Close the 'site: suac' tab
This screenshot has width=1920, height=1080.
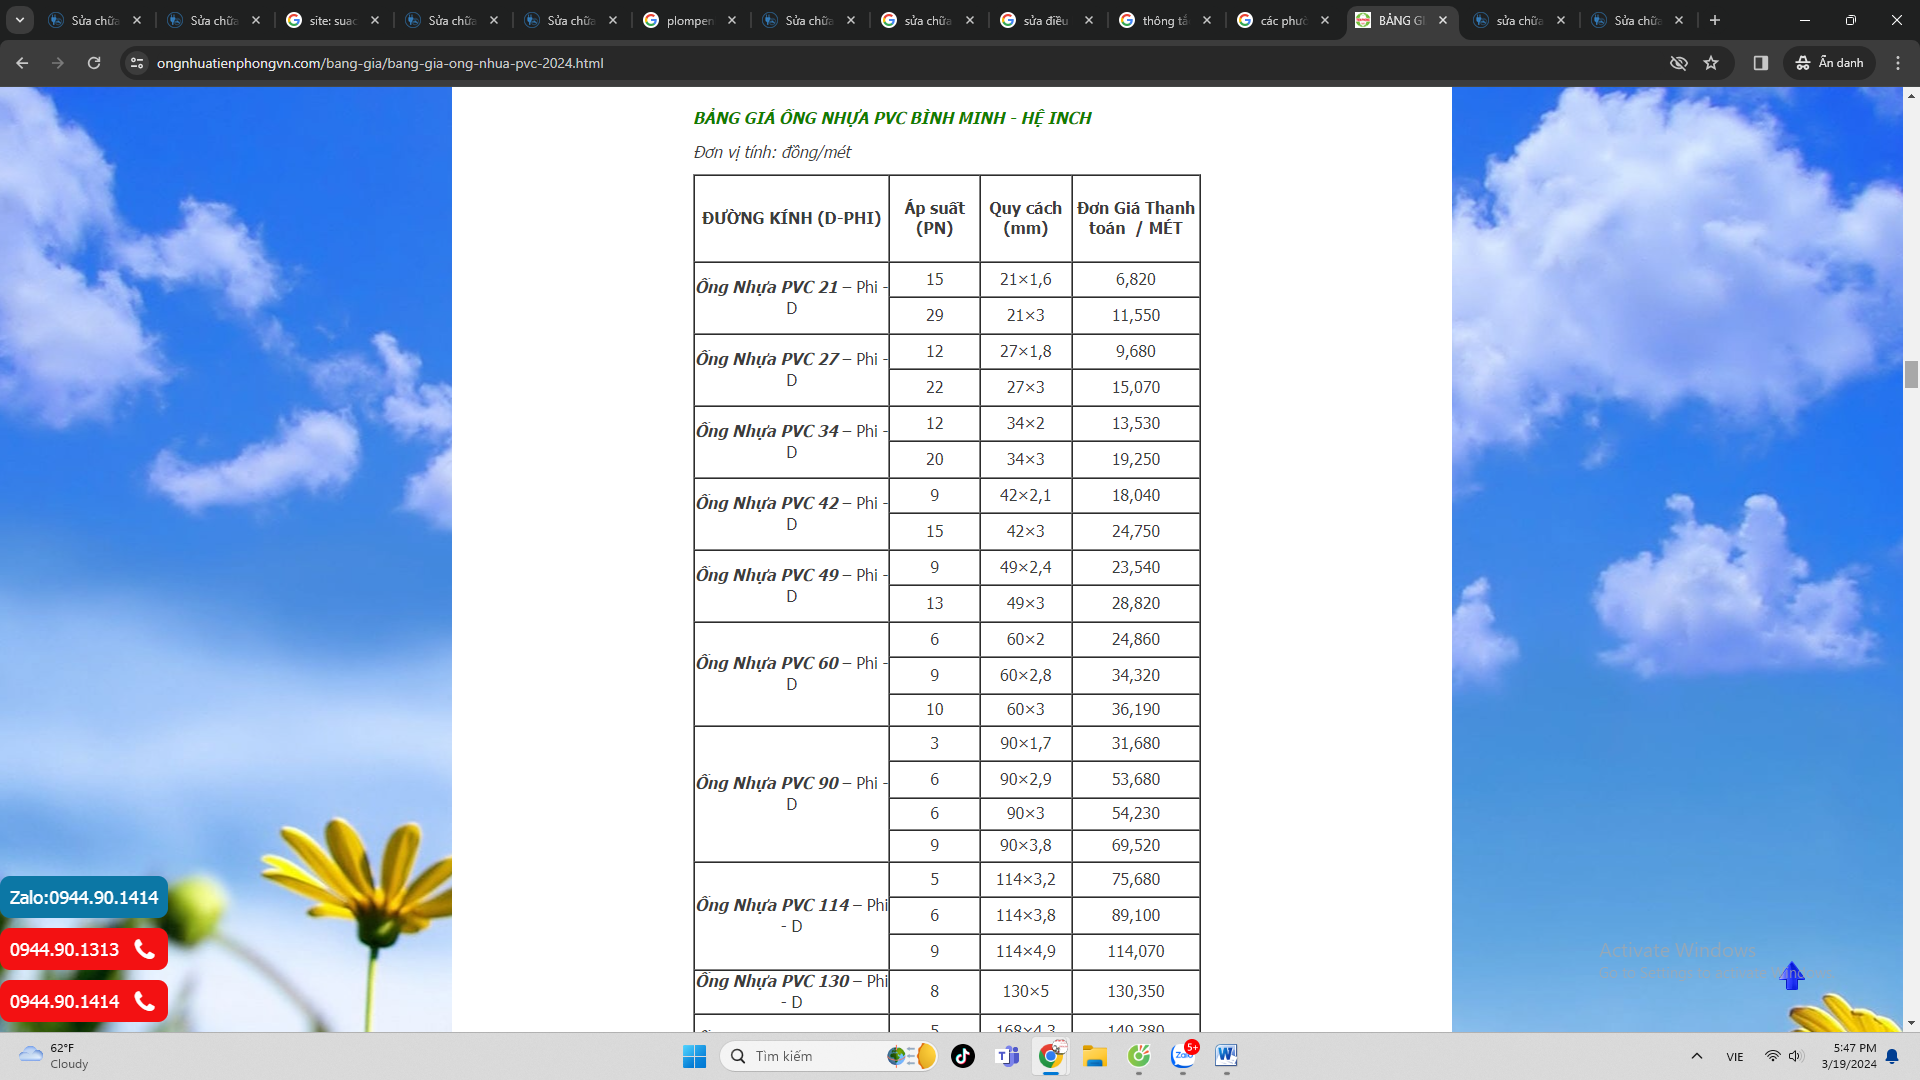375,20
